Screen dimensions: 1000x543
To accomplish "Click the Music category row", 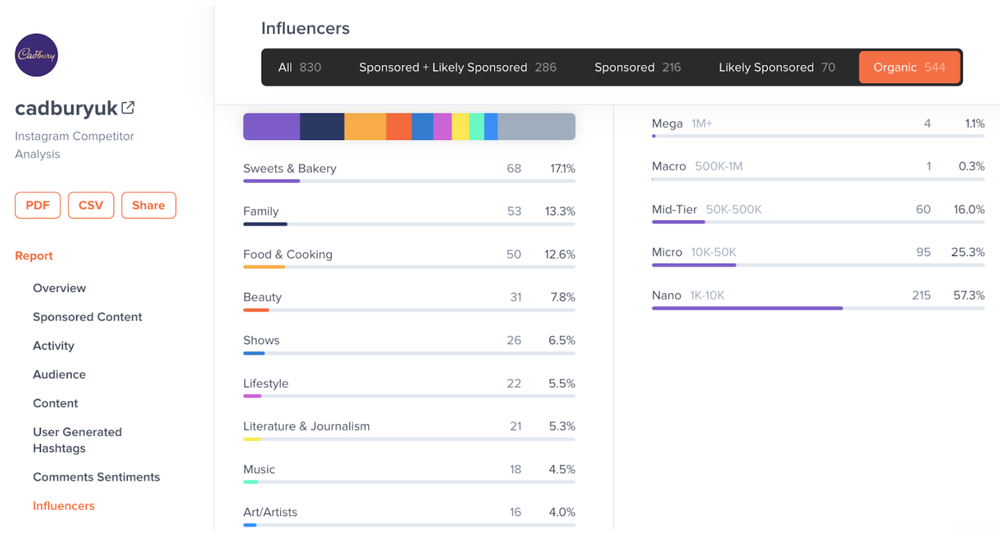I will click(x=409, y=471).
